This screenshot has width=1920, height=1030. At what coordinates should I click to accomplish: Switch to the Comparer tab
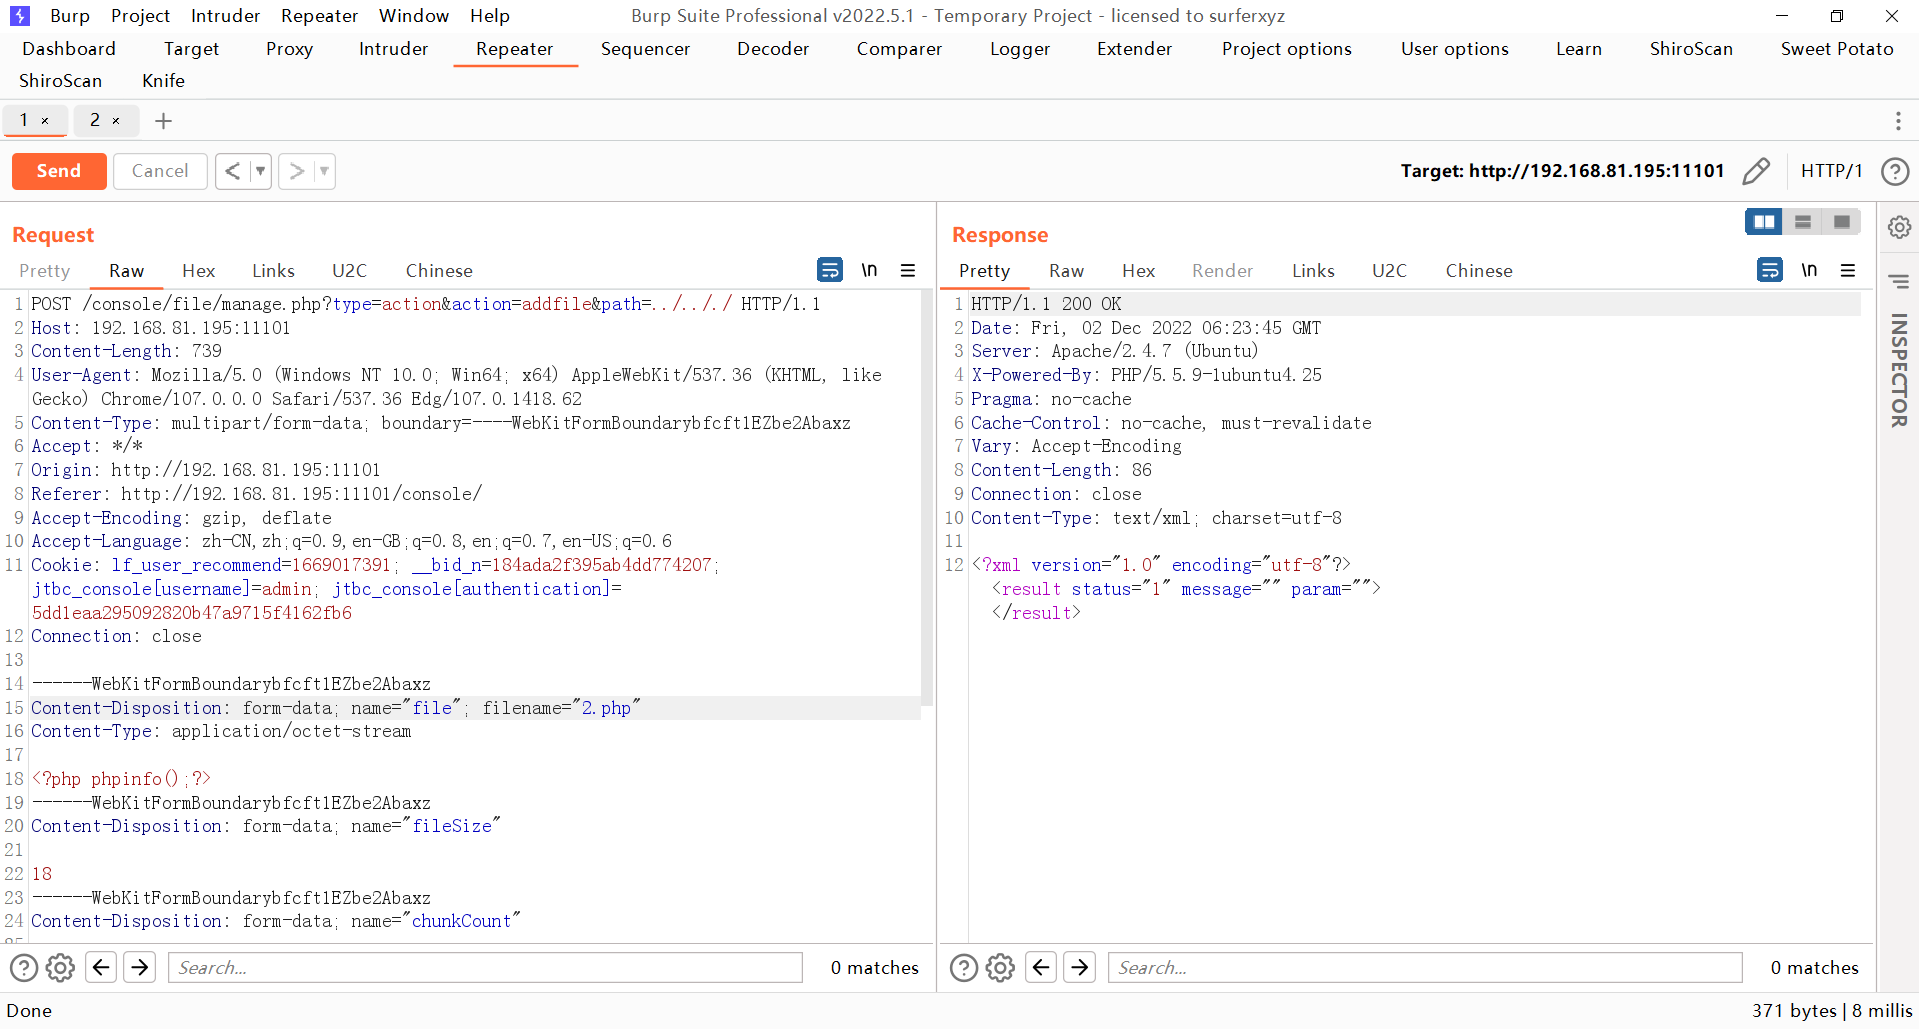900,49
